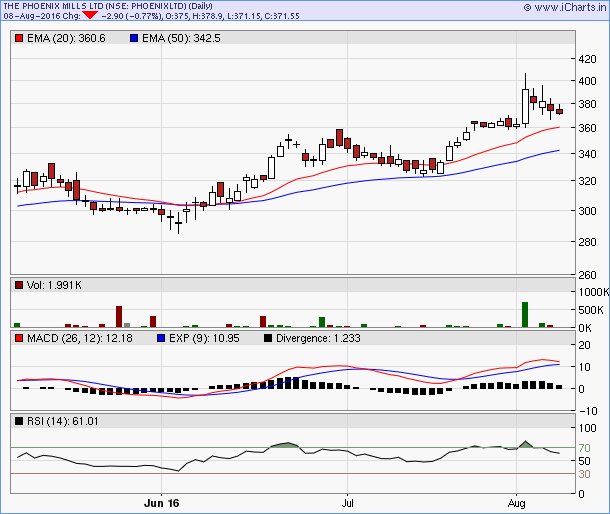The image size is (610, 514).
Task: Click the 20 MACD axis label
Action: [584, 345]
